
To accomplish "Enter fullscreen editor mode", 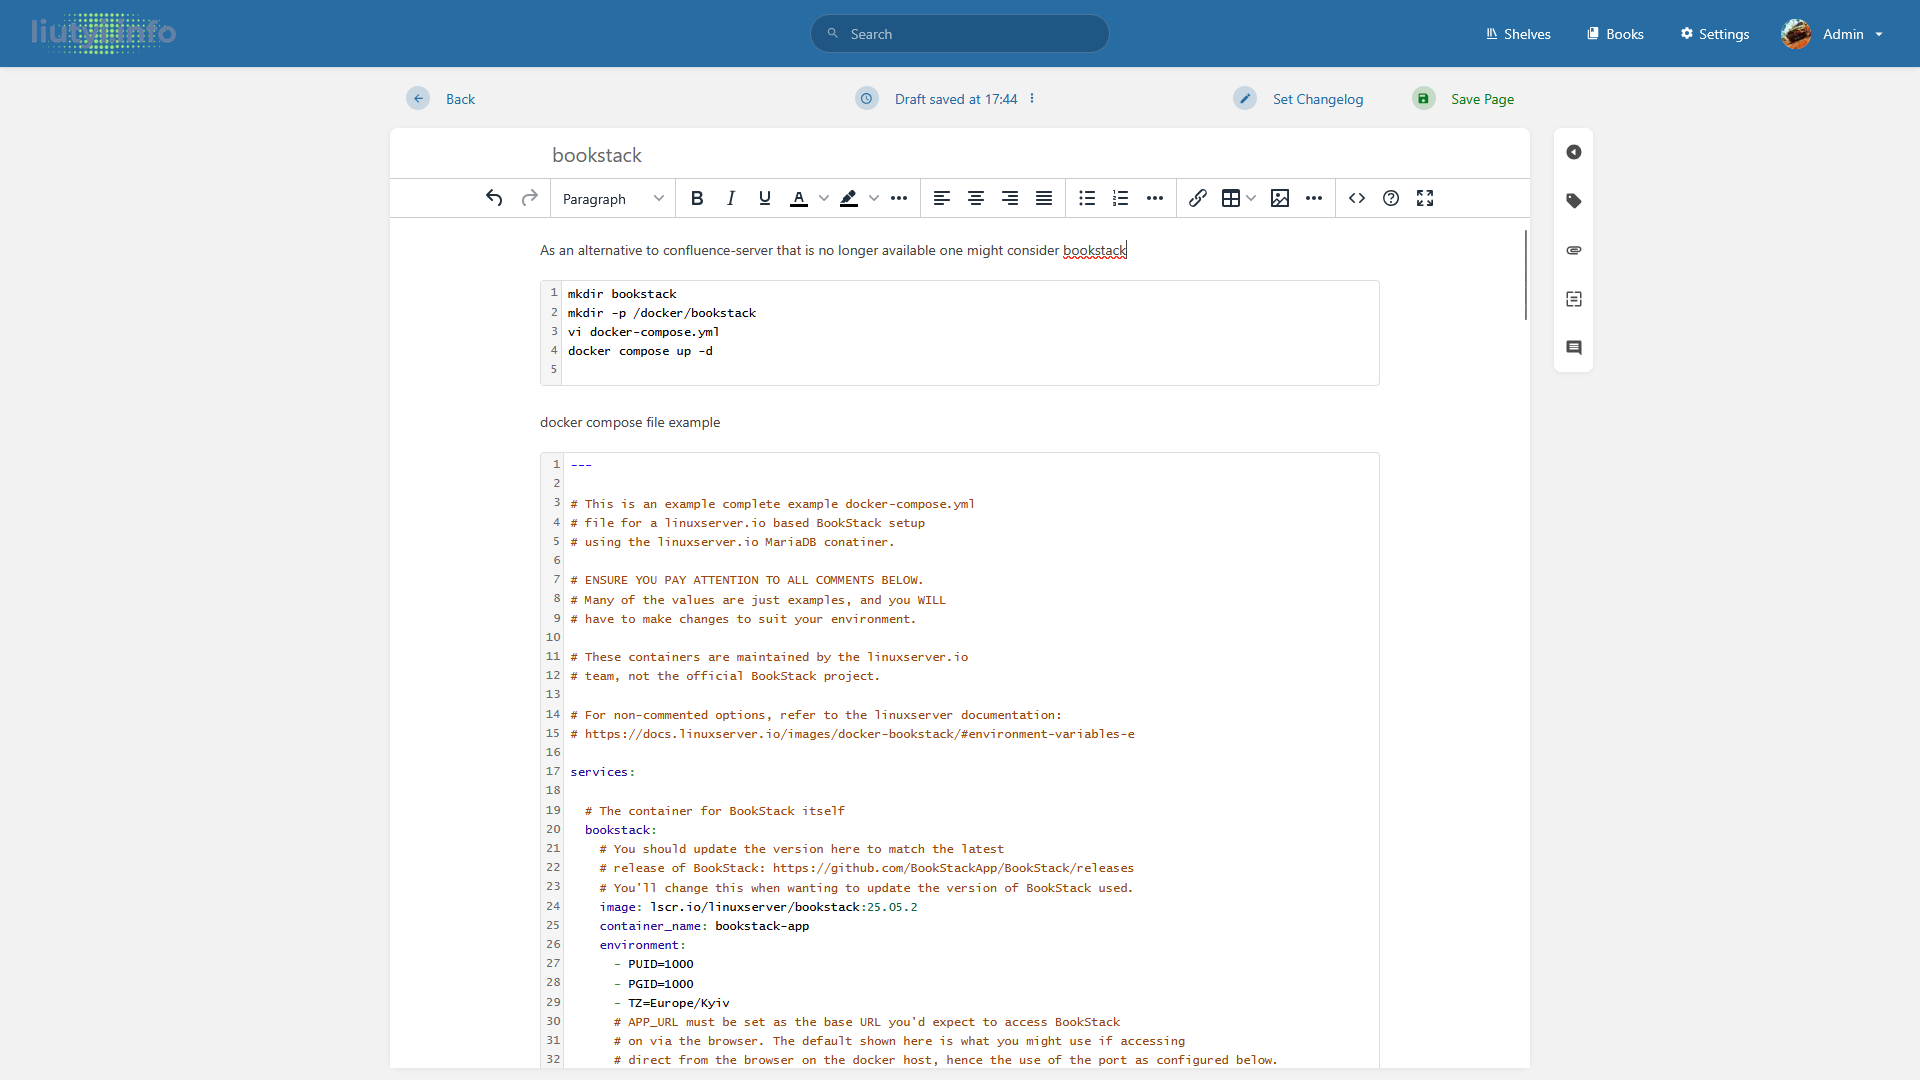I will tap(1425, 198).
